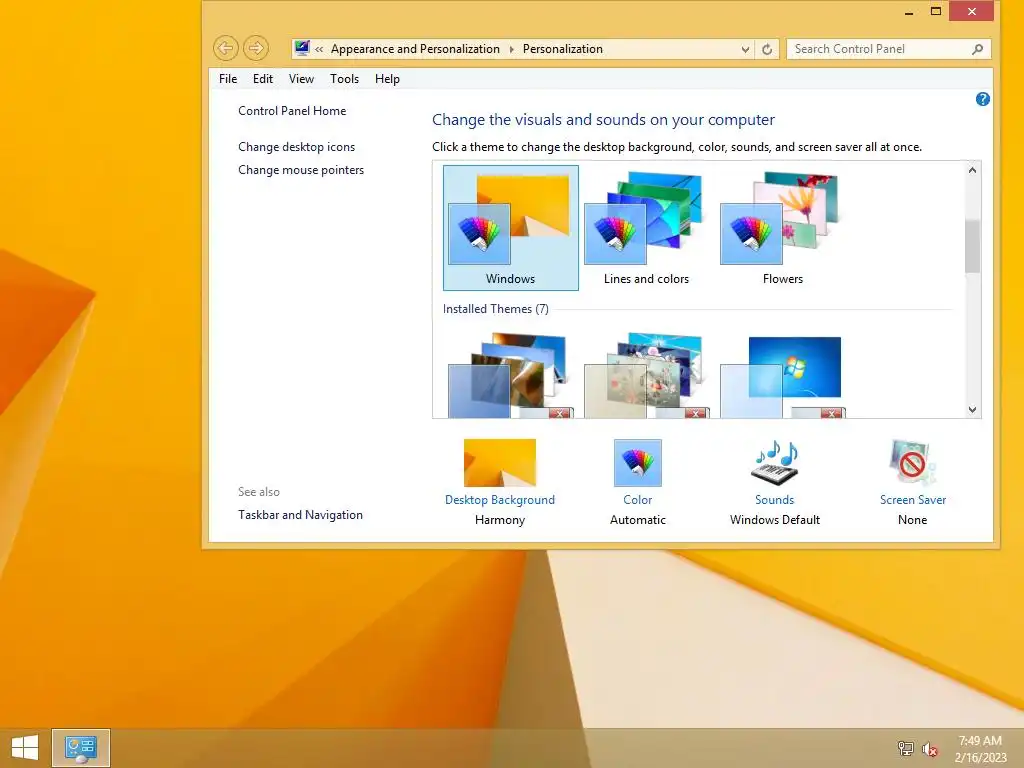Open help with the blue question mark
This screenshot has height=768, width=1024.
982,99
